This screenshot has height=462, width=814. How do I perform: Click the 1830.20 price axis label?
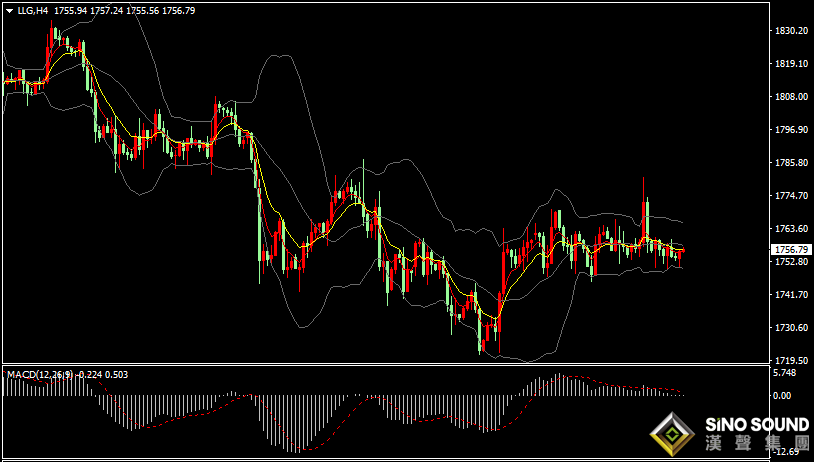[x=789, y=31]
